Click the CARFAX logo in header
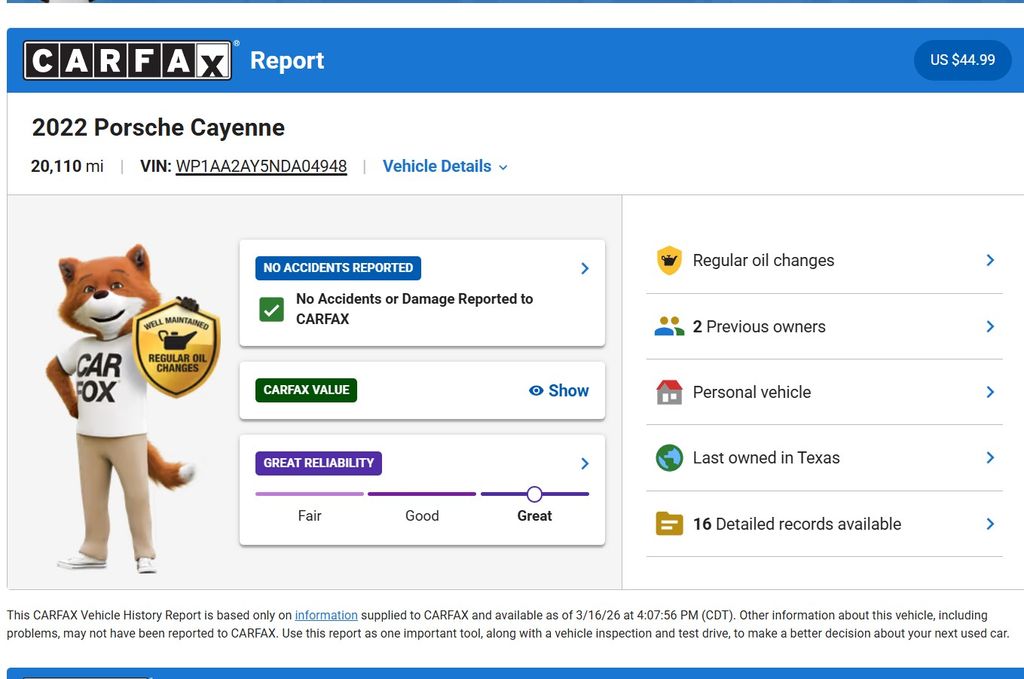 tap(128, 60)
